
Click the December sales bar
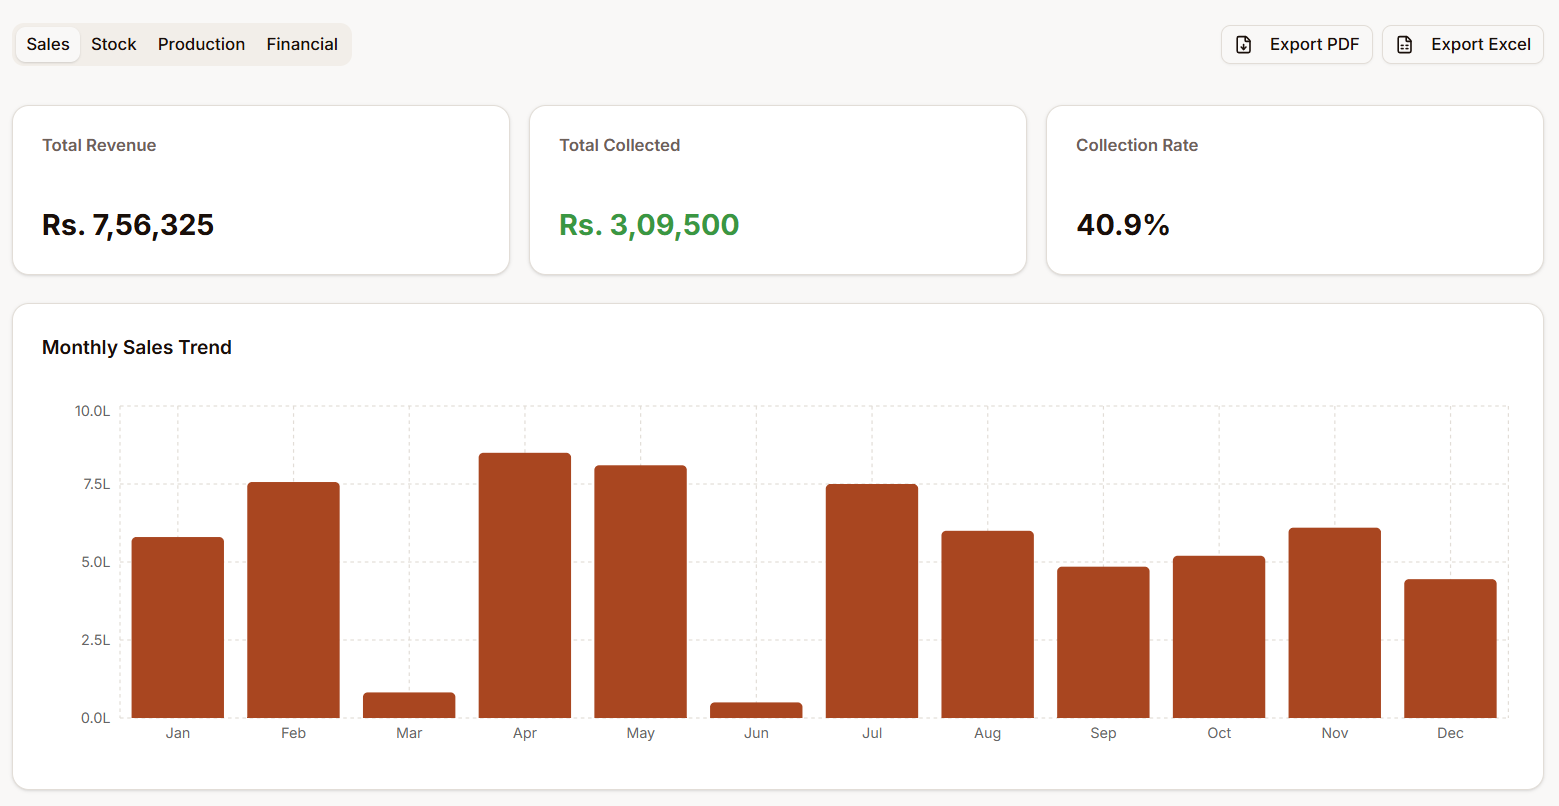1450,648
